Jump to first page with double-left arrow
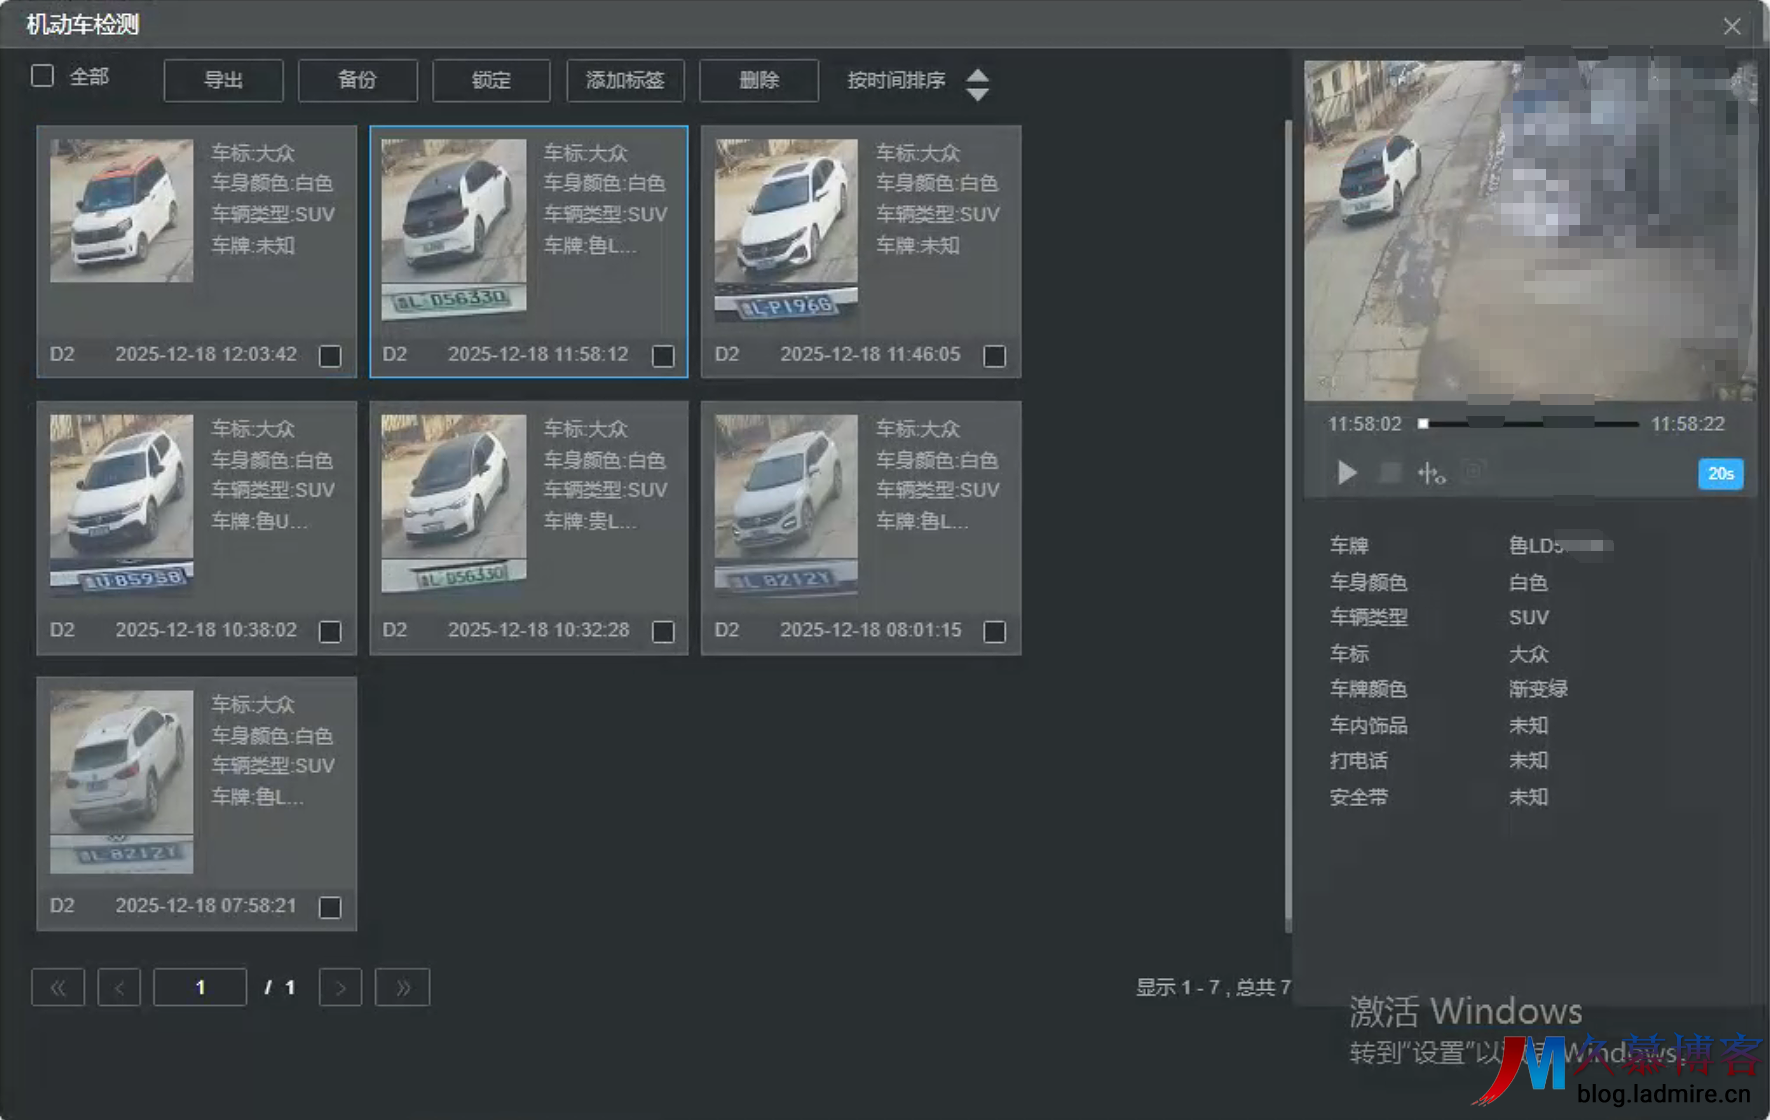1770x1120 pixels. click(57, 987)
